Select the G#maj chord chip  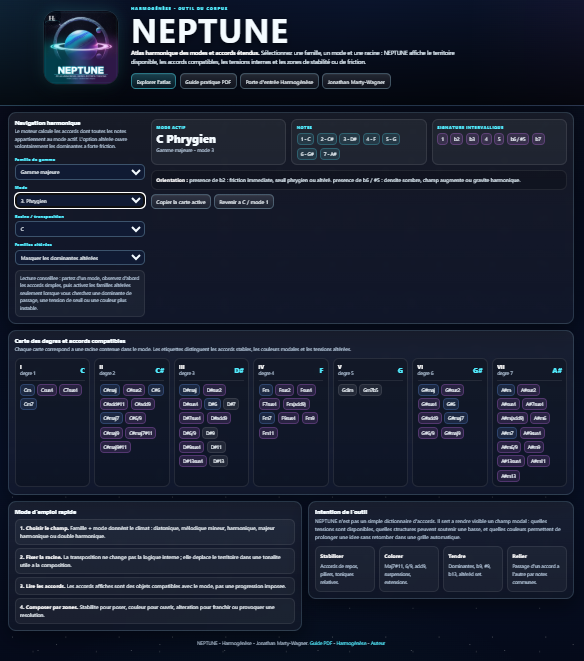pos(428,390)
